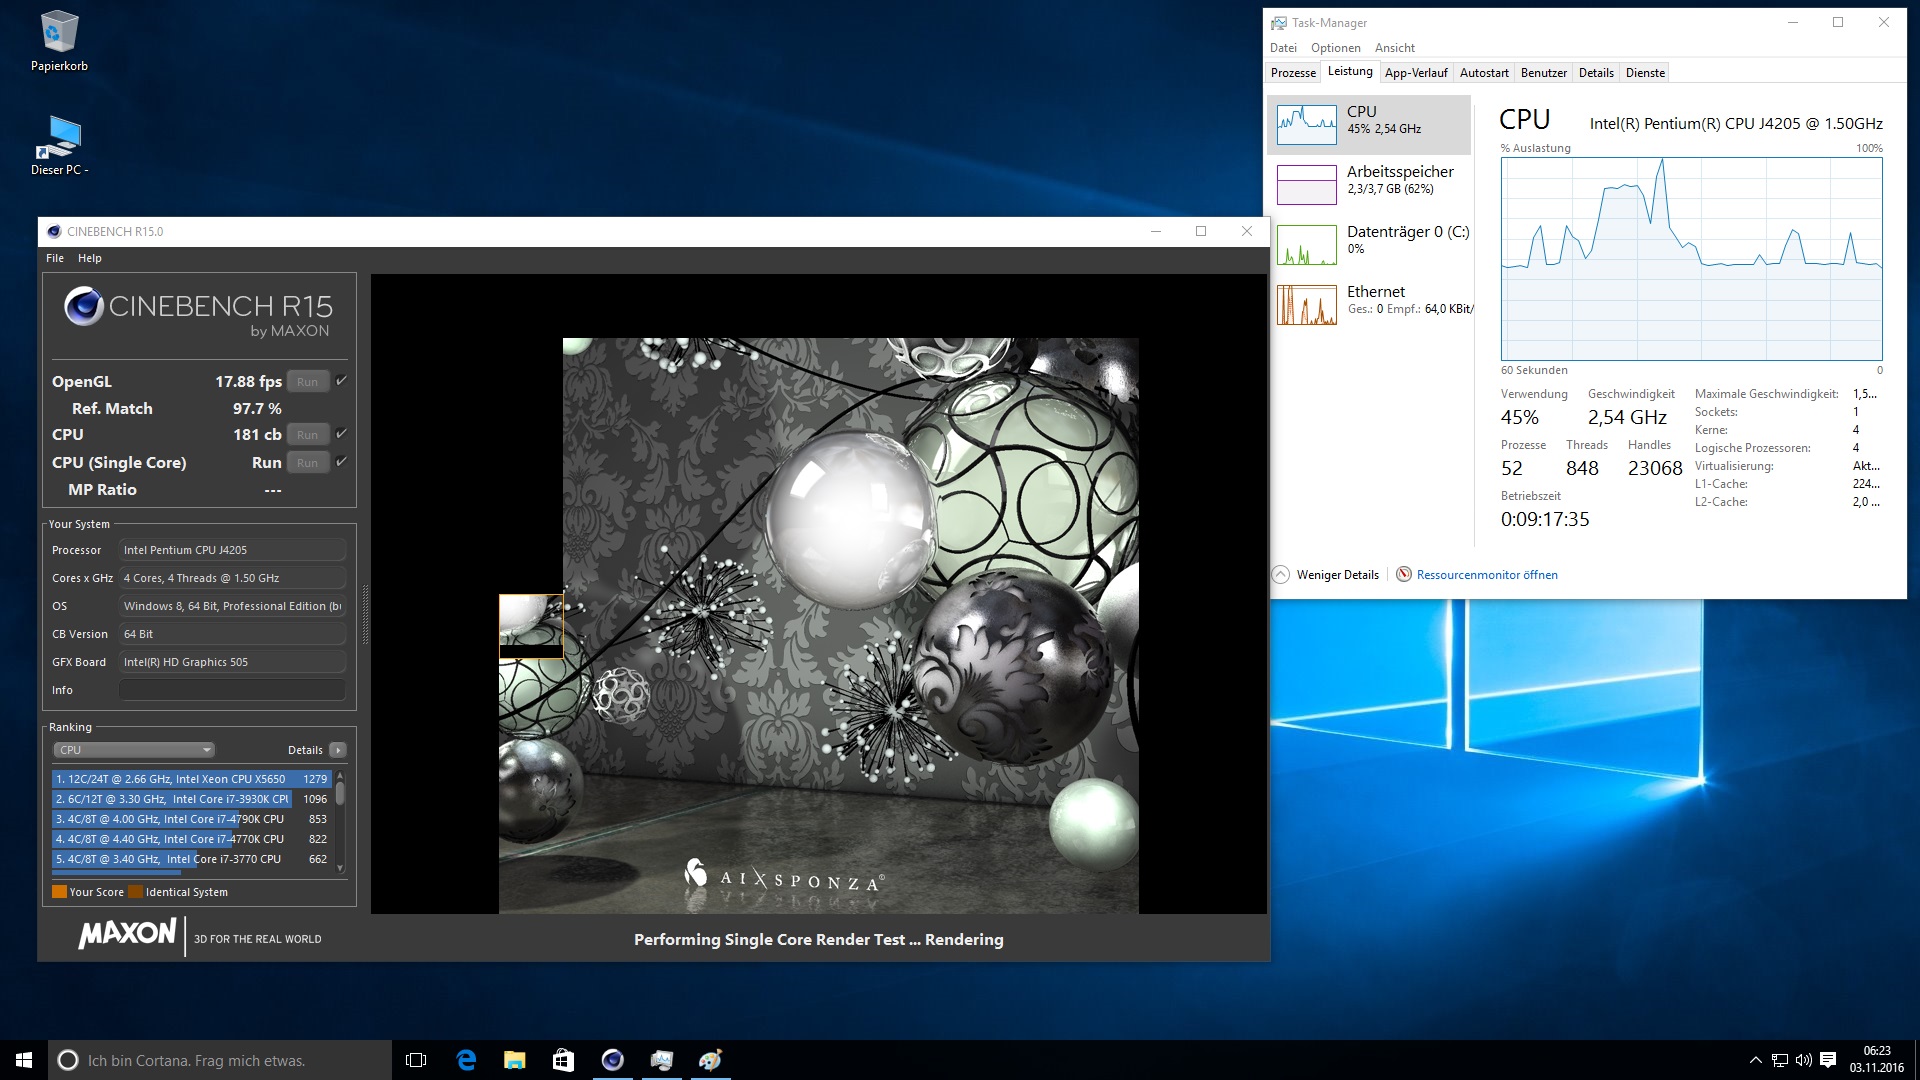Click the ranking list scrollbar down arrow

(x=340, y=868)
